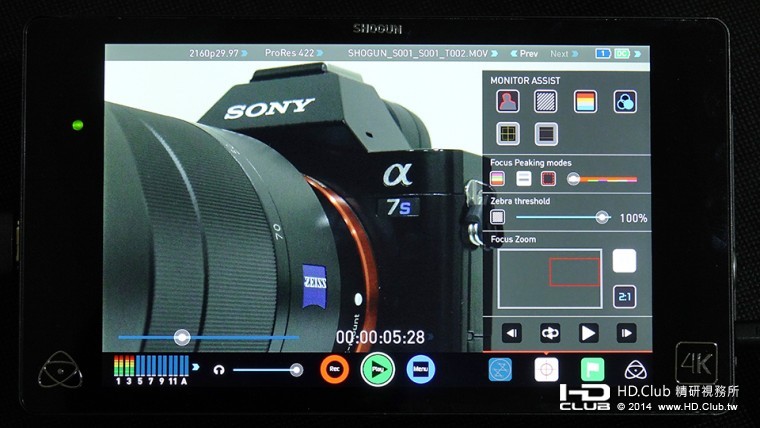Turn on the zebra stripes assist icon
760x428 pixels.
pos(546,101)
